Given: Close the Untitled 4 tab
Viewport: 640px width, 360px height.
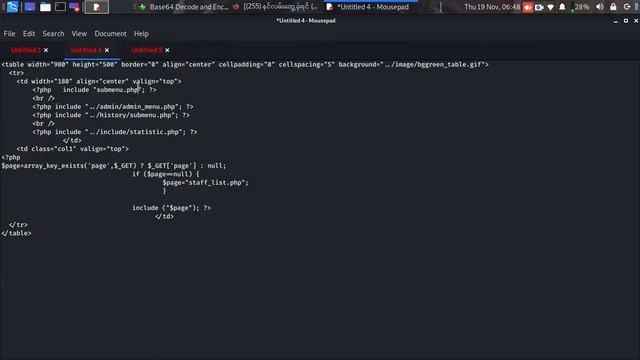Looking at the screenshot, I should pos(107,50).
